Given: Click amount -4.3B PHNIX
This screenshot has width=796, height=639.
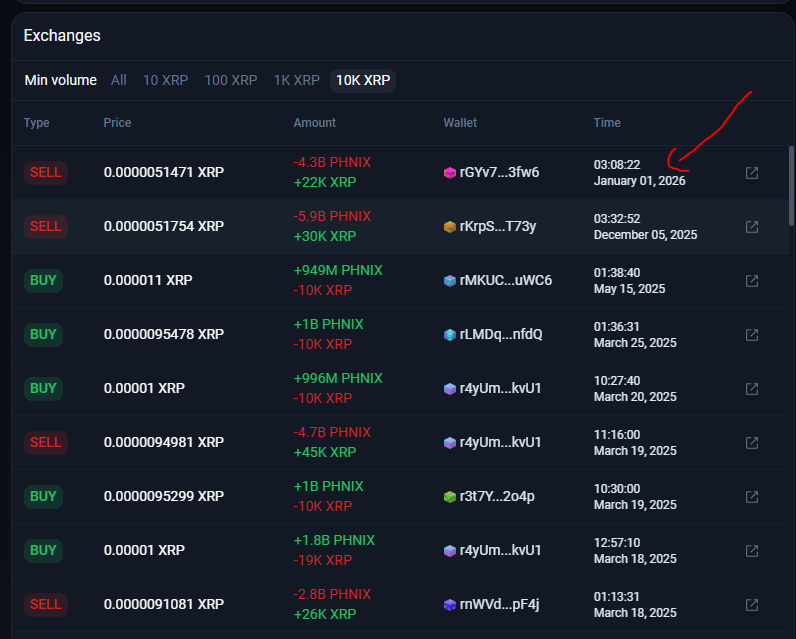Looking at the screenshot, I should (332, 162).
